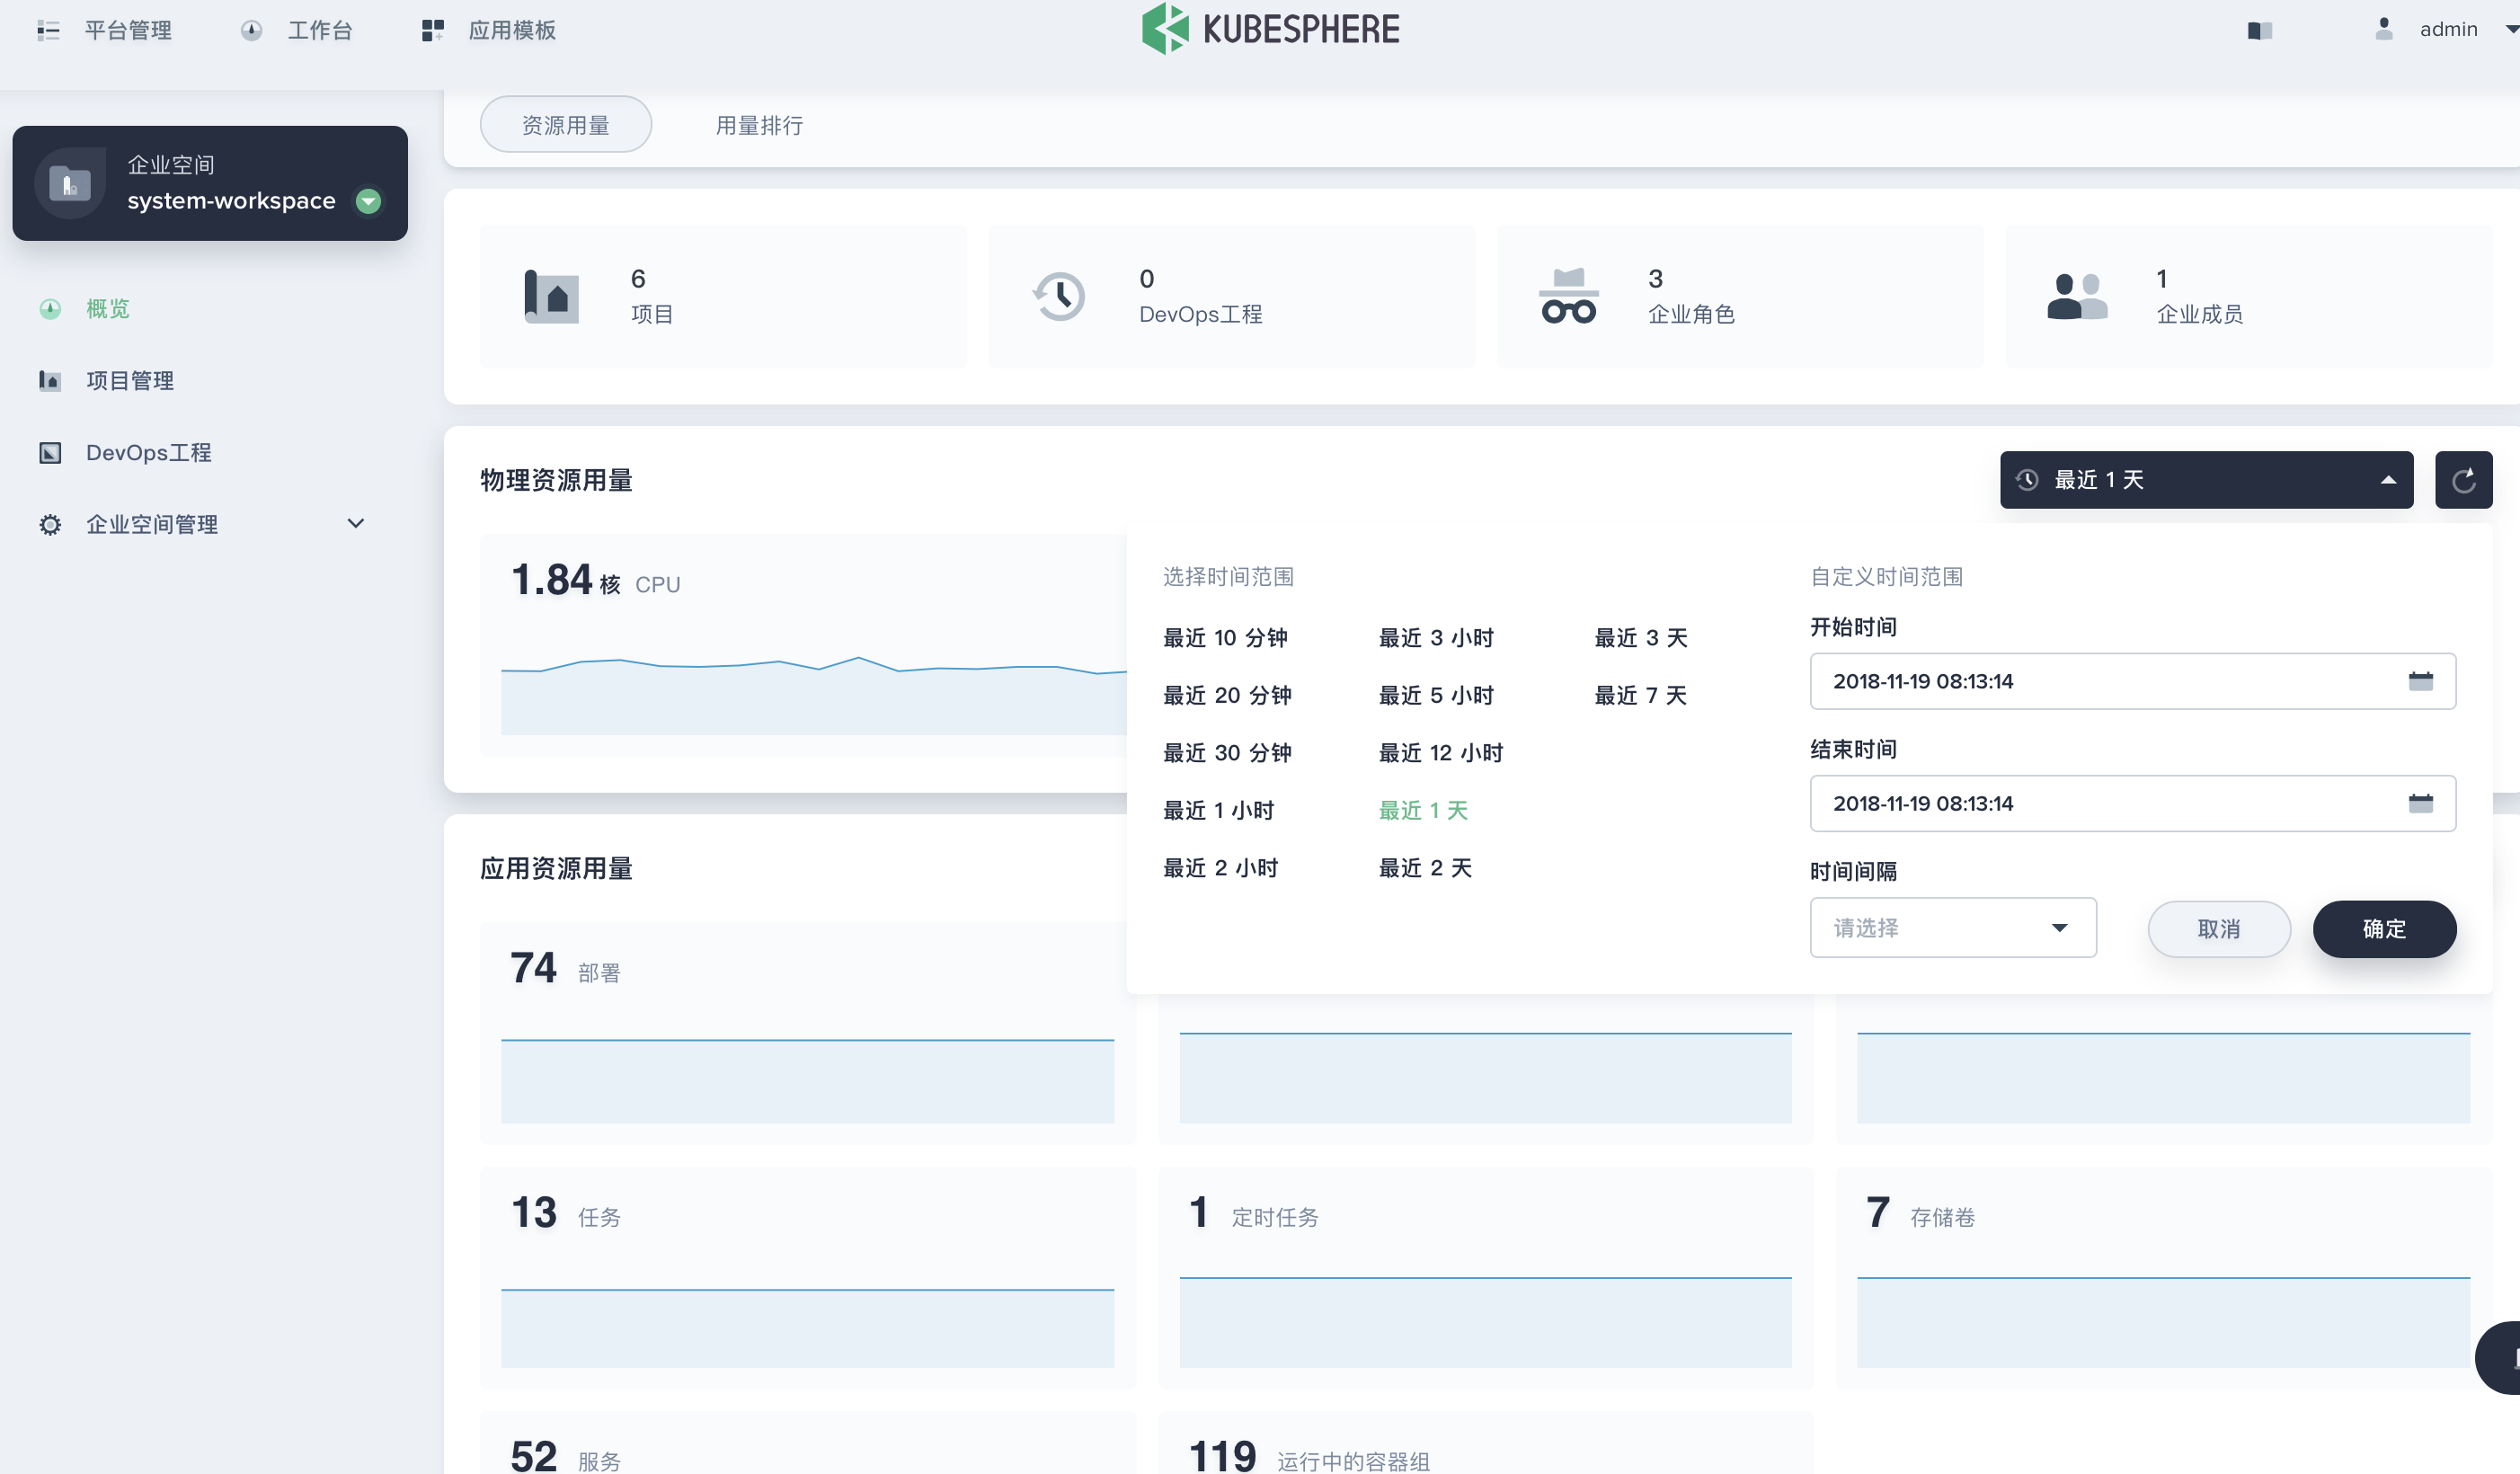Select 最近 10 分钟 time range
Image resolution: width=2520 pixels, height=1474 pixels.
[x=1225, y=638]
